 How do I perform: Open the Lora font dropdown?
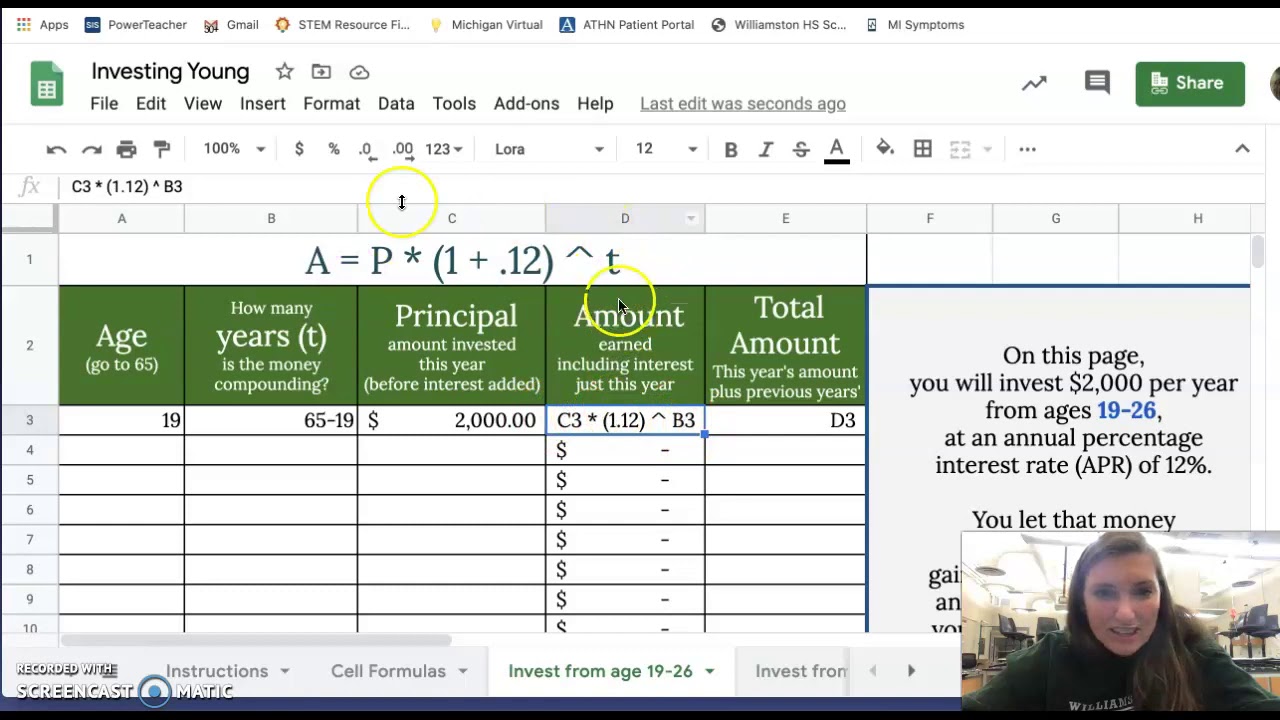549,149
